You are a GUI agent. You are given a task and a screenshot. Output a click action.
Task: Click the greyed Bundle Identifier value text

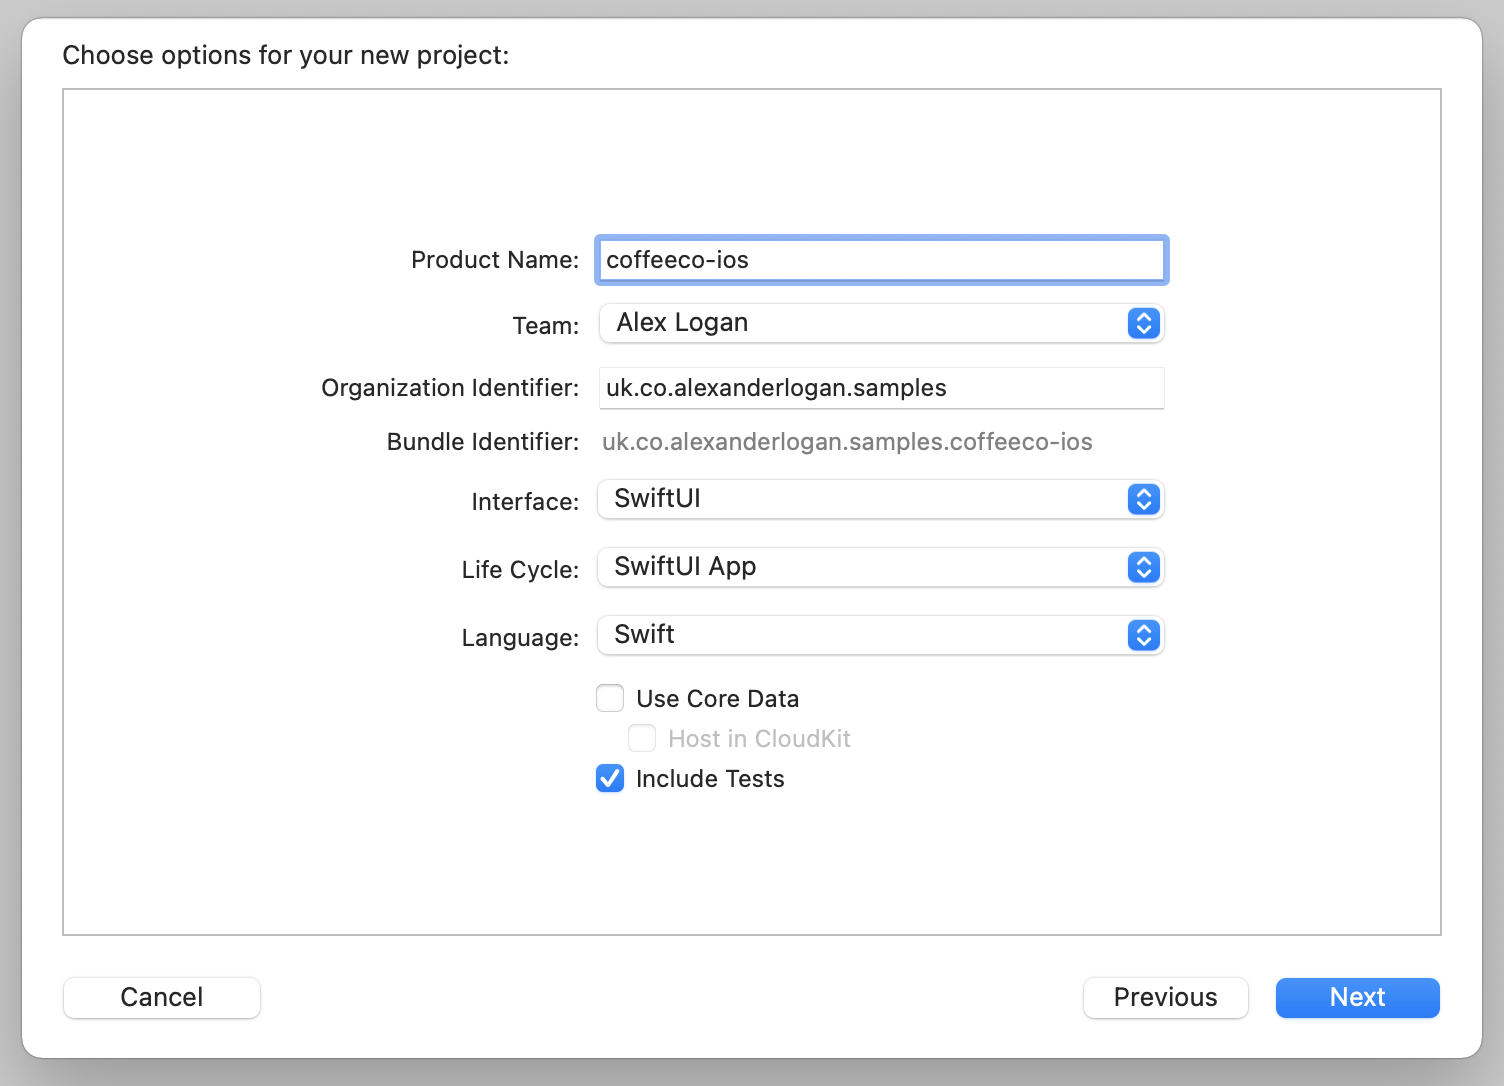847,442
